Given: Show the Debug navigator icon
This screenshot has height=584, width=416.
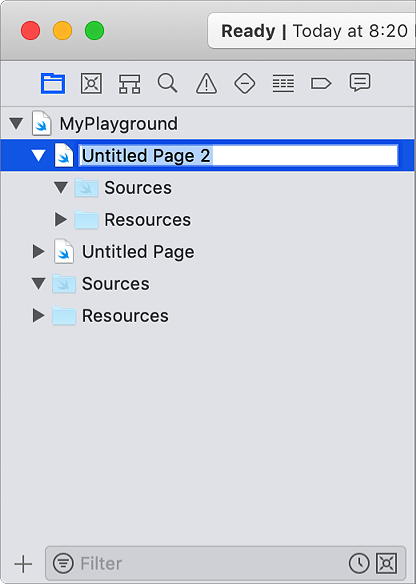Looking at the screenshot, I should (283, 83).
